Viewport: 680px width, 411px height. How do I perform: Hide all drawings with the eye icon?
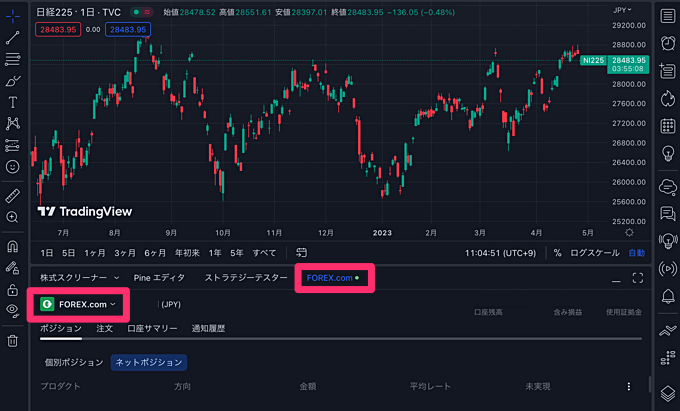tap(13, 310)
